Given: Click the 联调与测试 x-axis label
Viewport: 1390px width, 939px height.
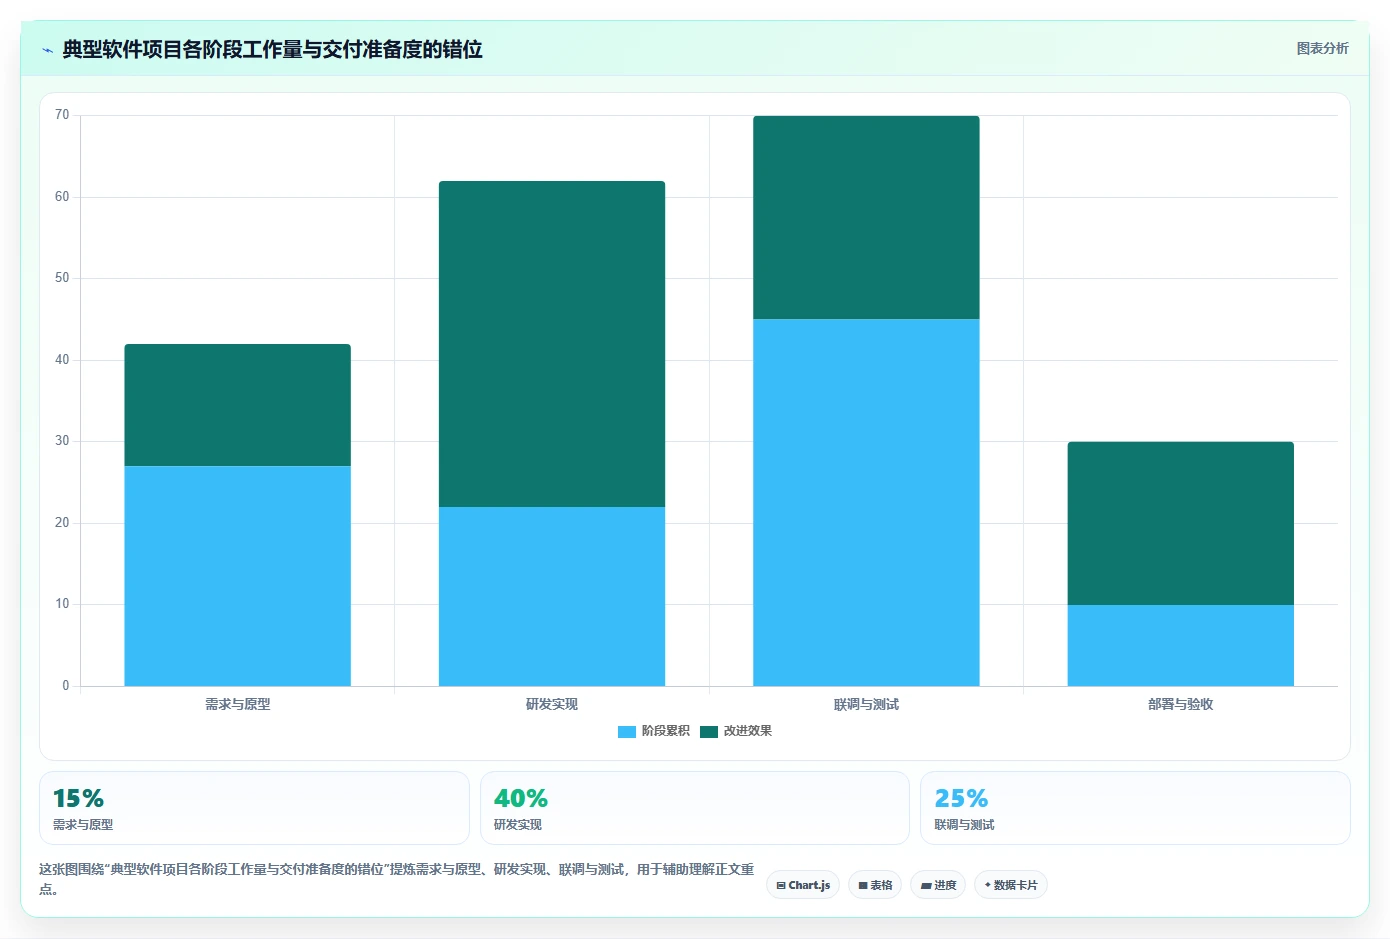Looking at the screenshot, I should pyautogui.click(x=866, y=704).
